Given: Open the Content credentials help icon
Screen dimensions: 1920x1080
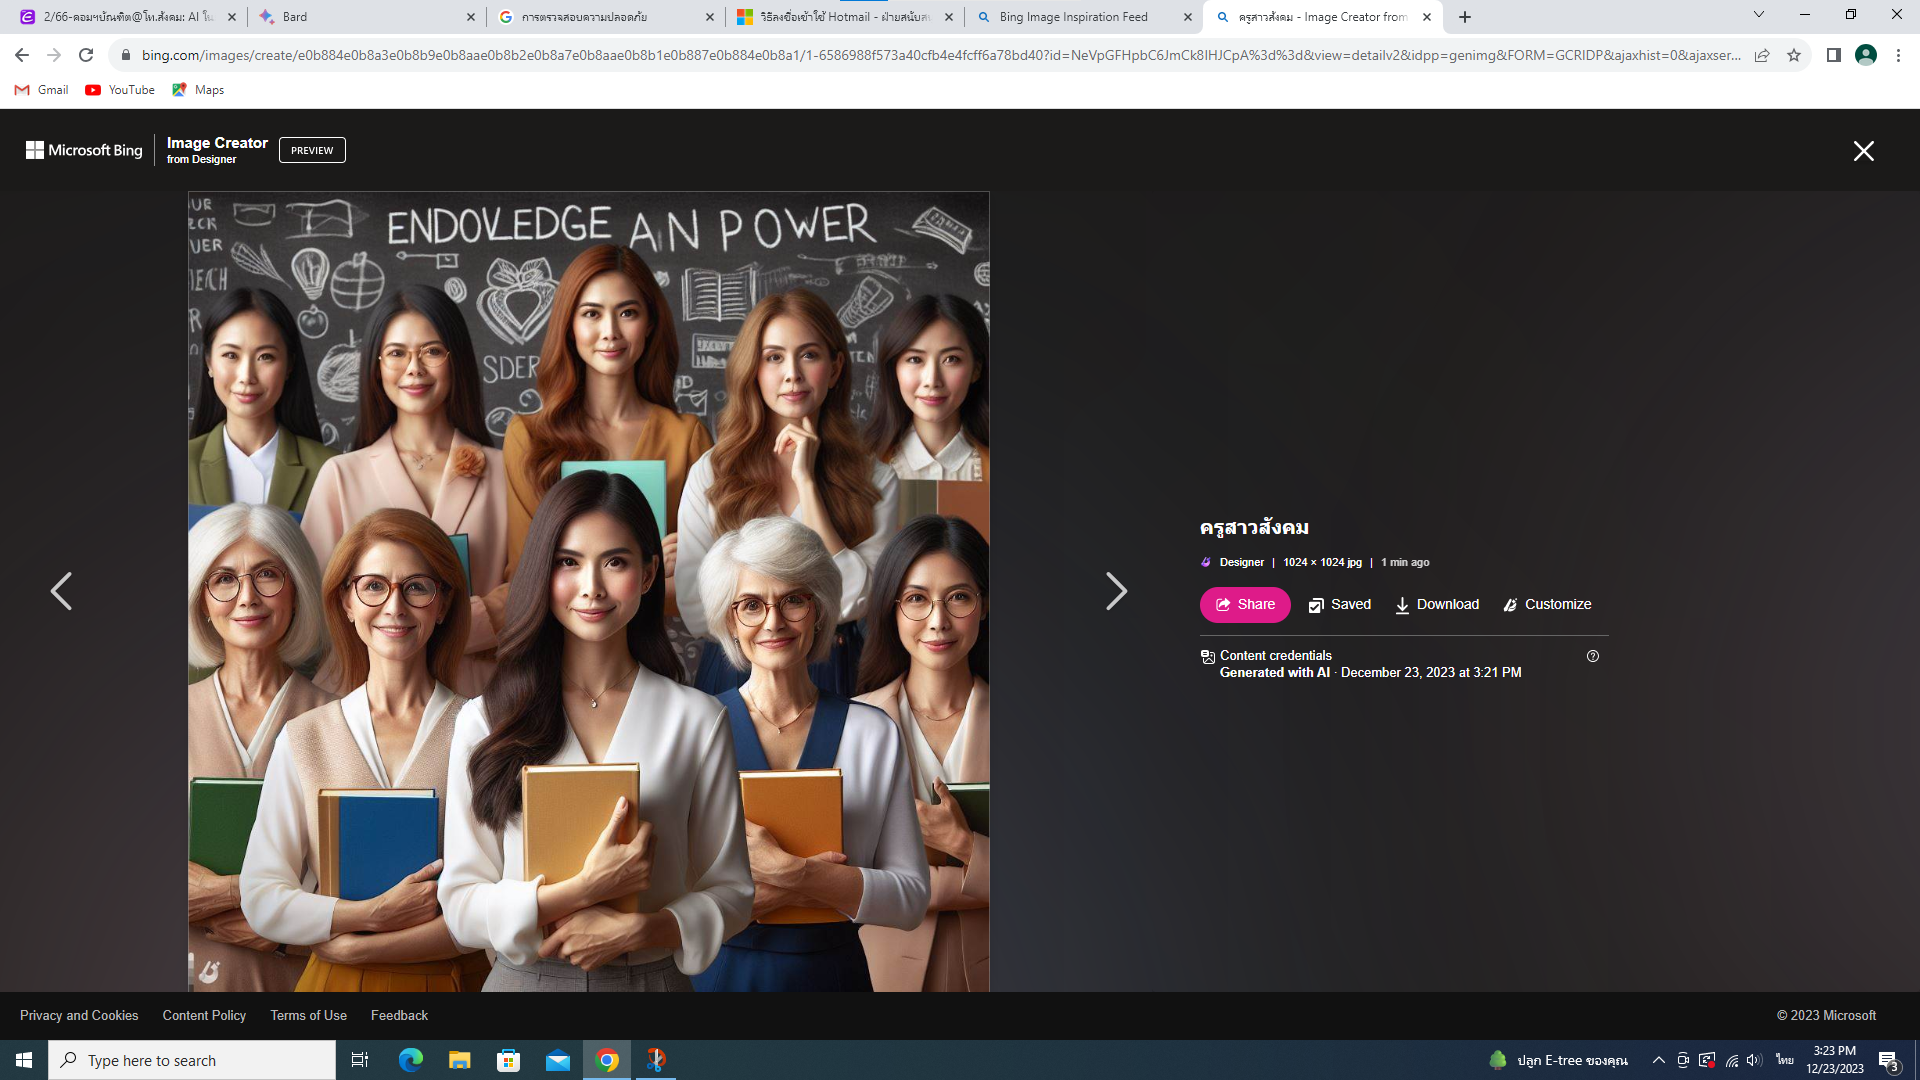Looking at the screenshot, I should [1593, 656].
